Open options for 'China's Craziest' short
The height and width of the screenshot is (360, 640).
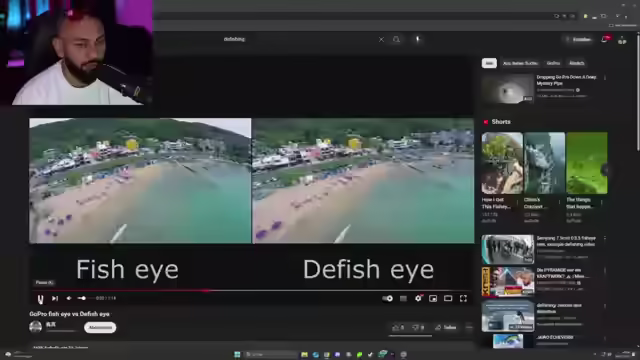click(560, 202)
